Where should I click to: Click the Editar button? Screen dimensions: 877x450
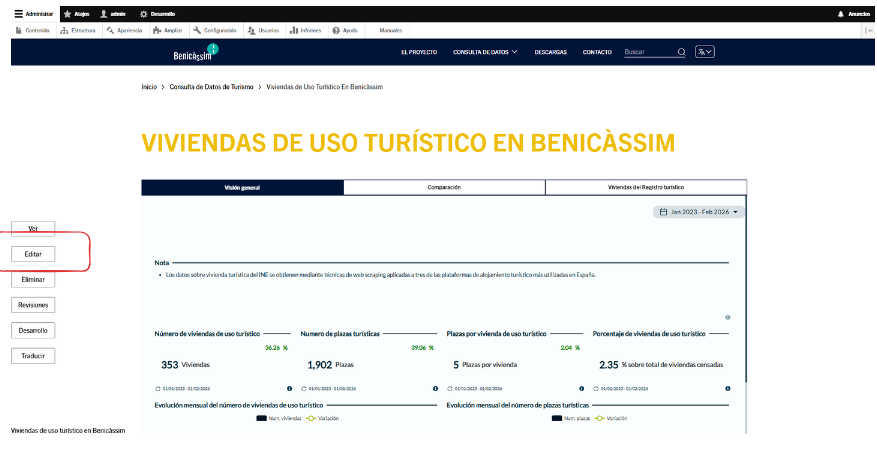coord(33,254)
